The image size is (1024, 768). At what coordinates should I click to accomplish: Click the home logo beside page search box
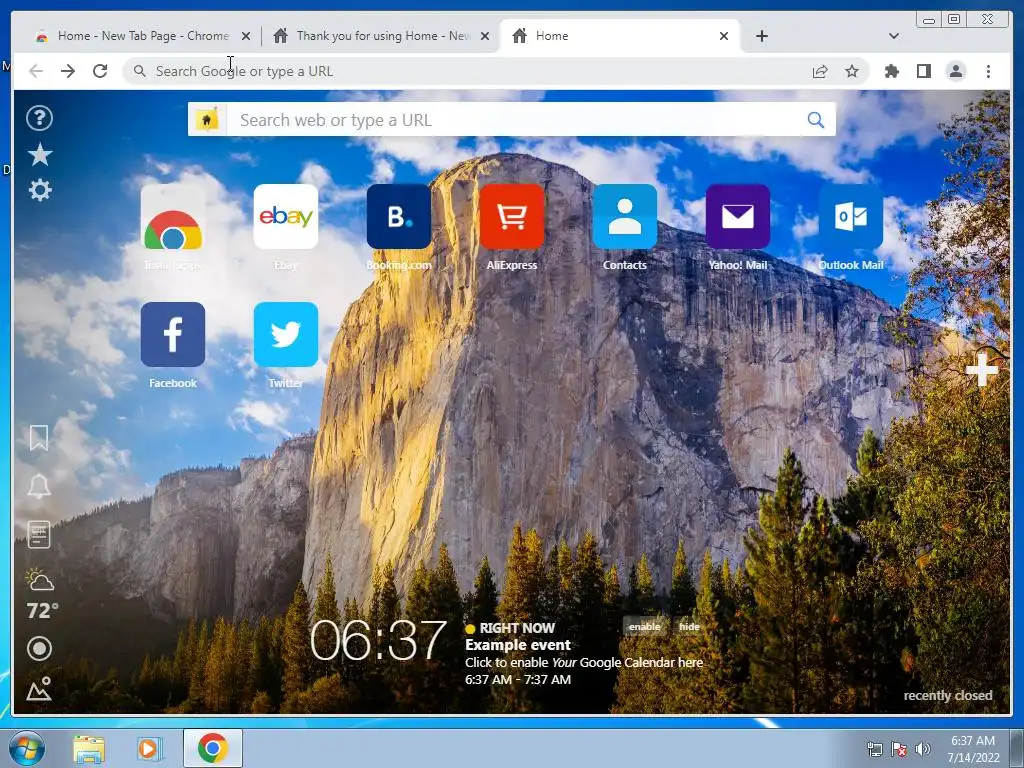(x=207, y=120)
